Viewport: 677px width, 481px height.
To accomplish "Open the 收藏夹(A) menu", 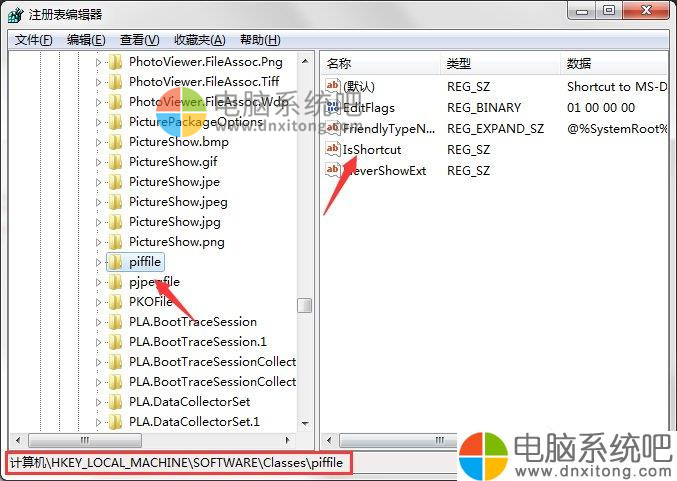I will (x=199, y=40).
